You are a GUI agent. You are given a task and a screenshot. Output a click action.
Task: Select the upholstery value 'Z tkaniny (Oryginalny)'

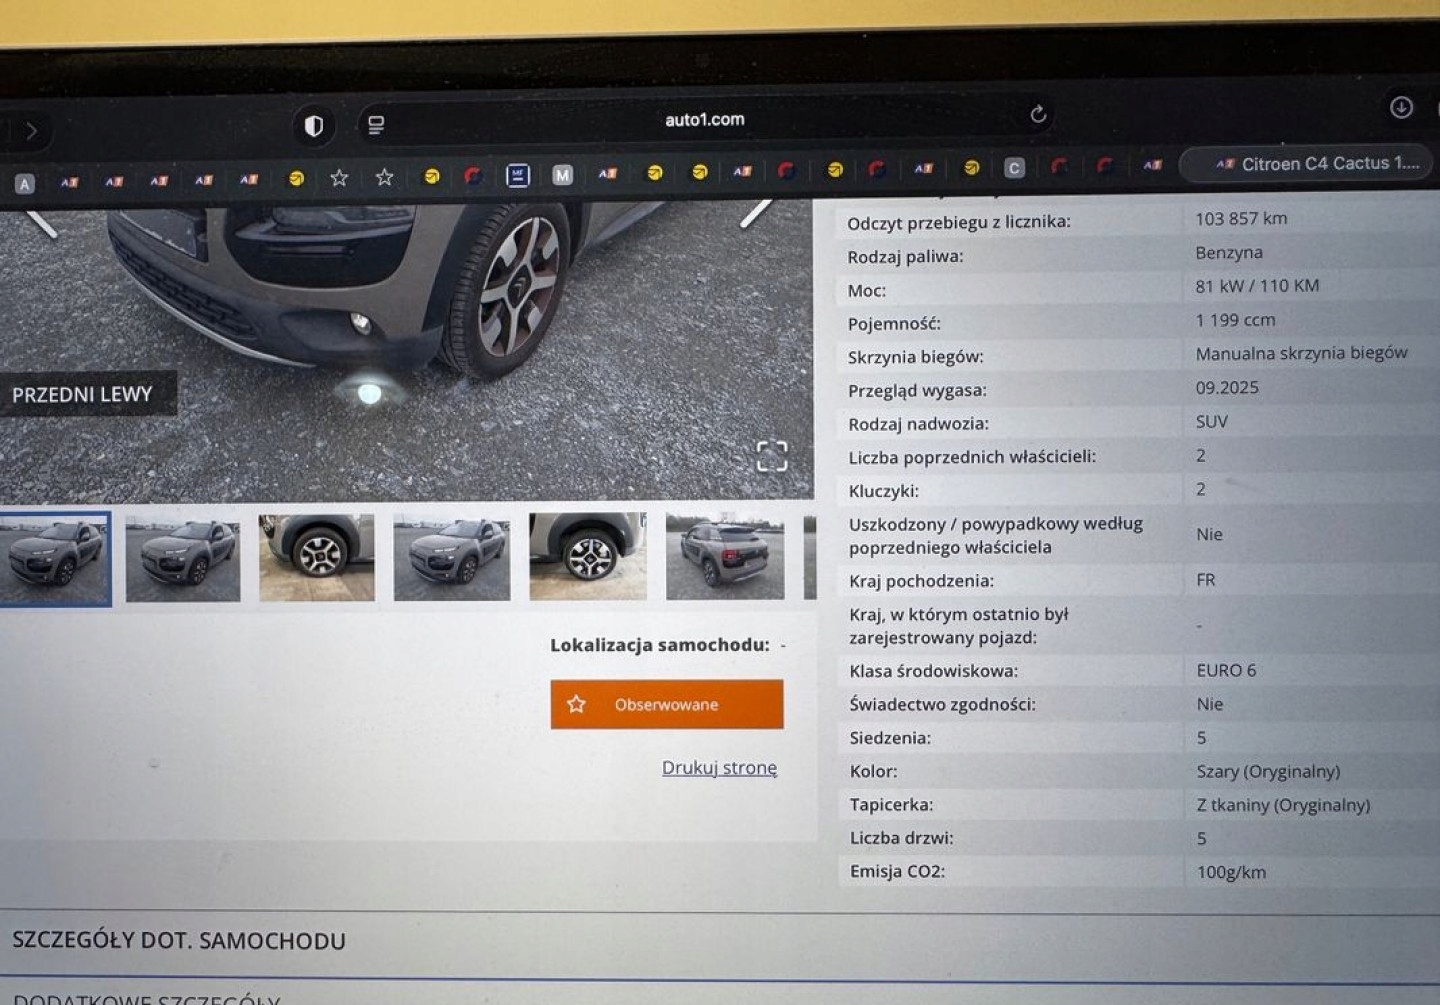[1283, 805]
